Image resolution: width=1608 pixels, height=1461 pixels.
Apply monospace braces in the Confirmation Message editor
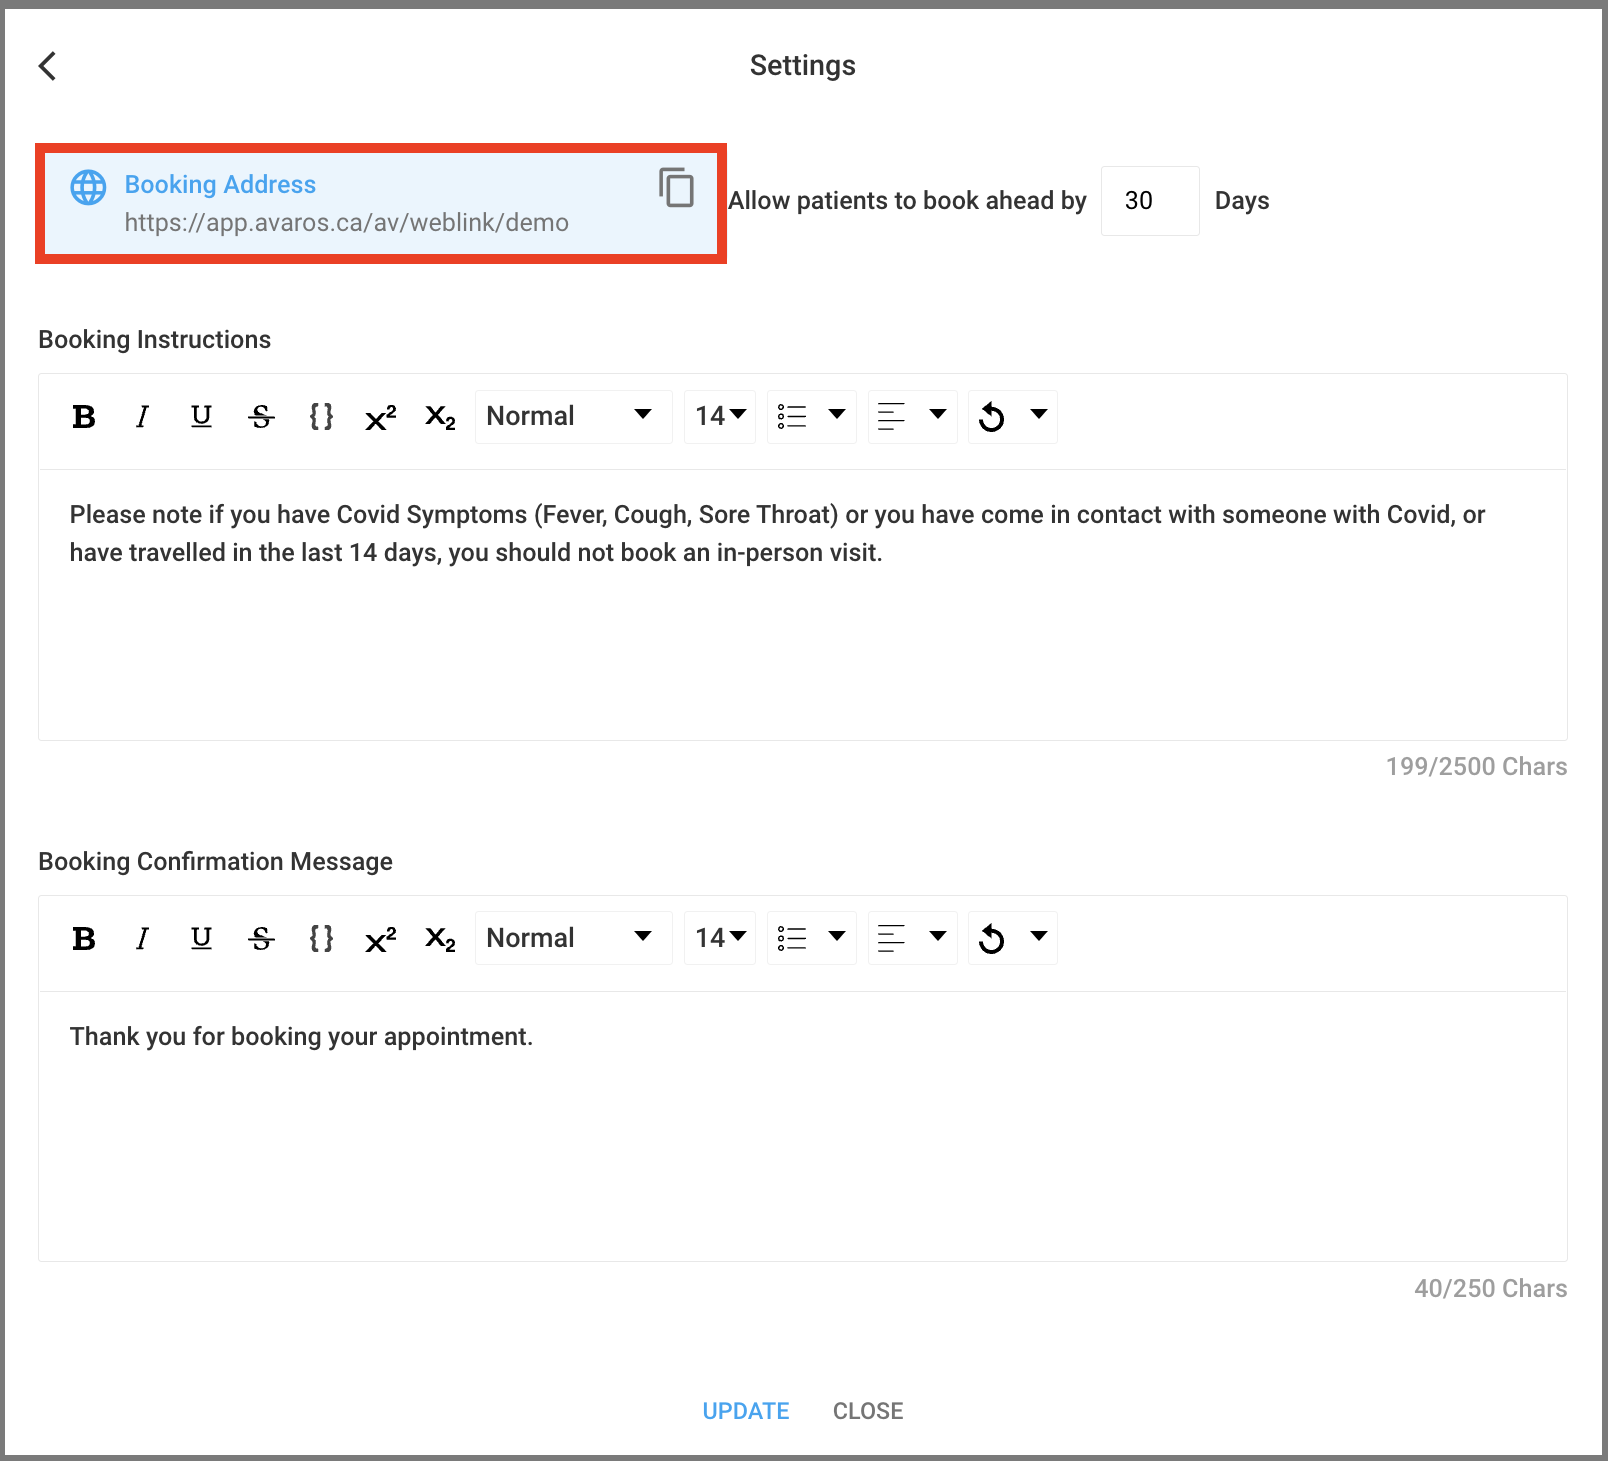[x=321, y=939]
